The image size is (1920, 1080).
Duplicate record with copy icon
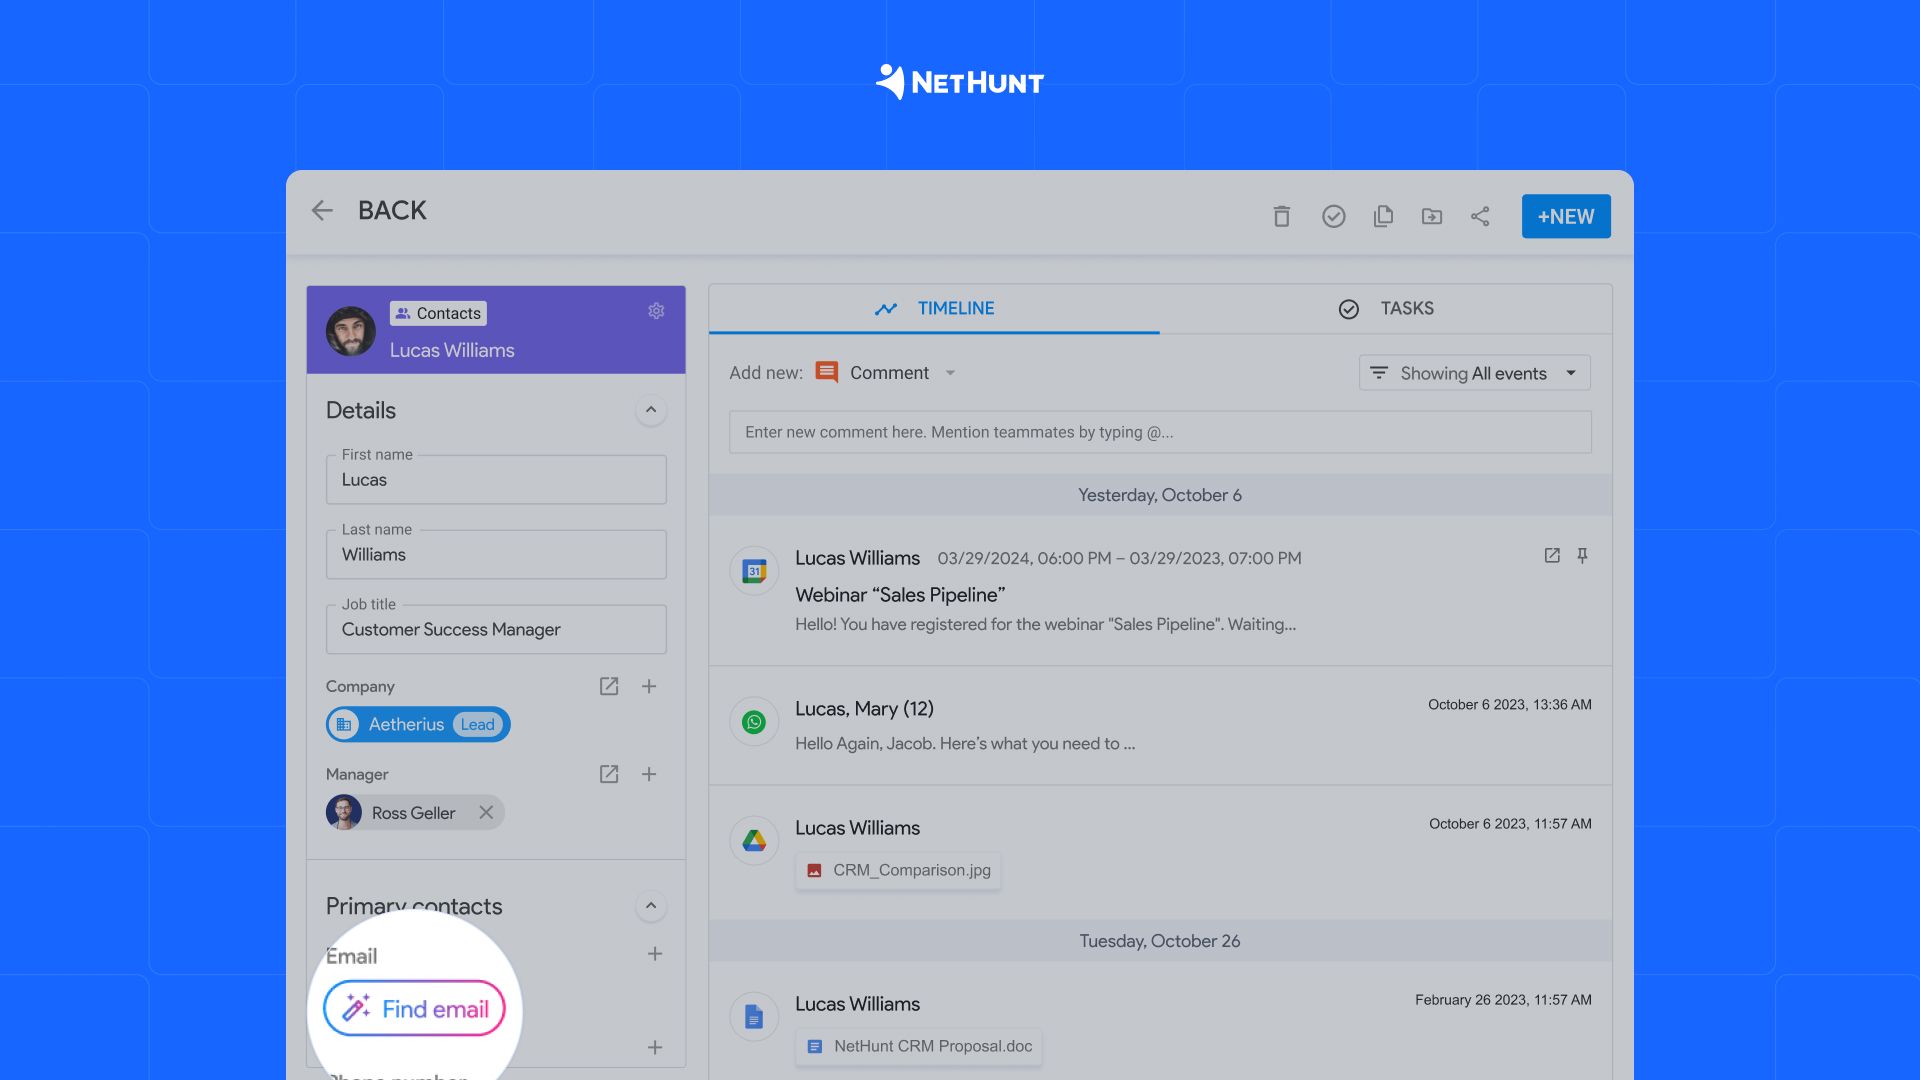(x=1383, y=216)
